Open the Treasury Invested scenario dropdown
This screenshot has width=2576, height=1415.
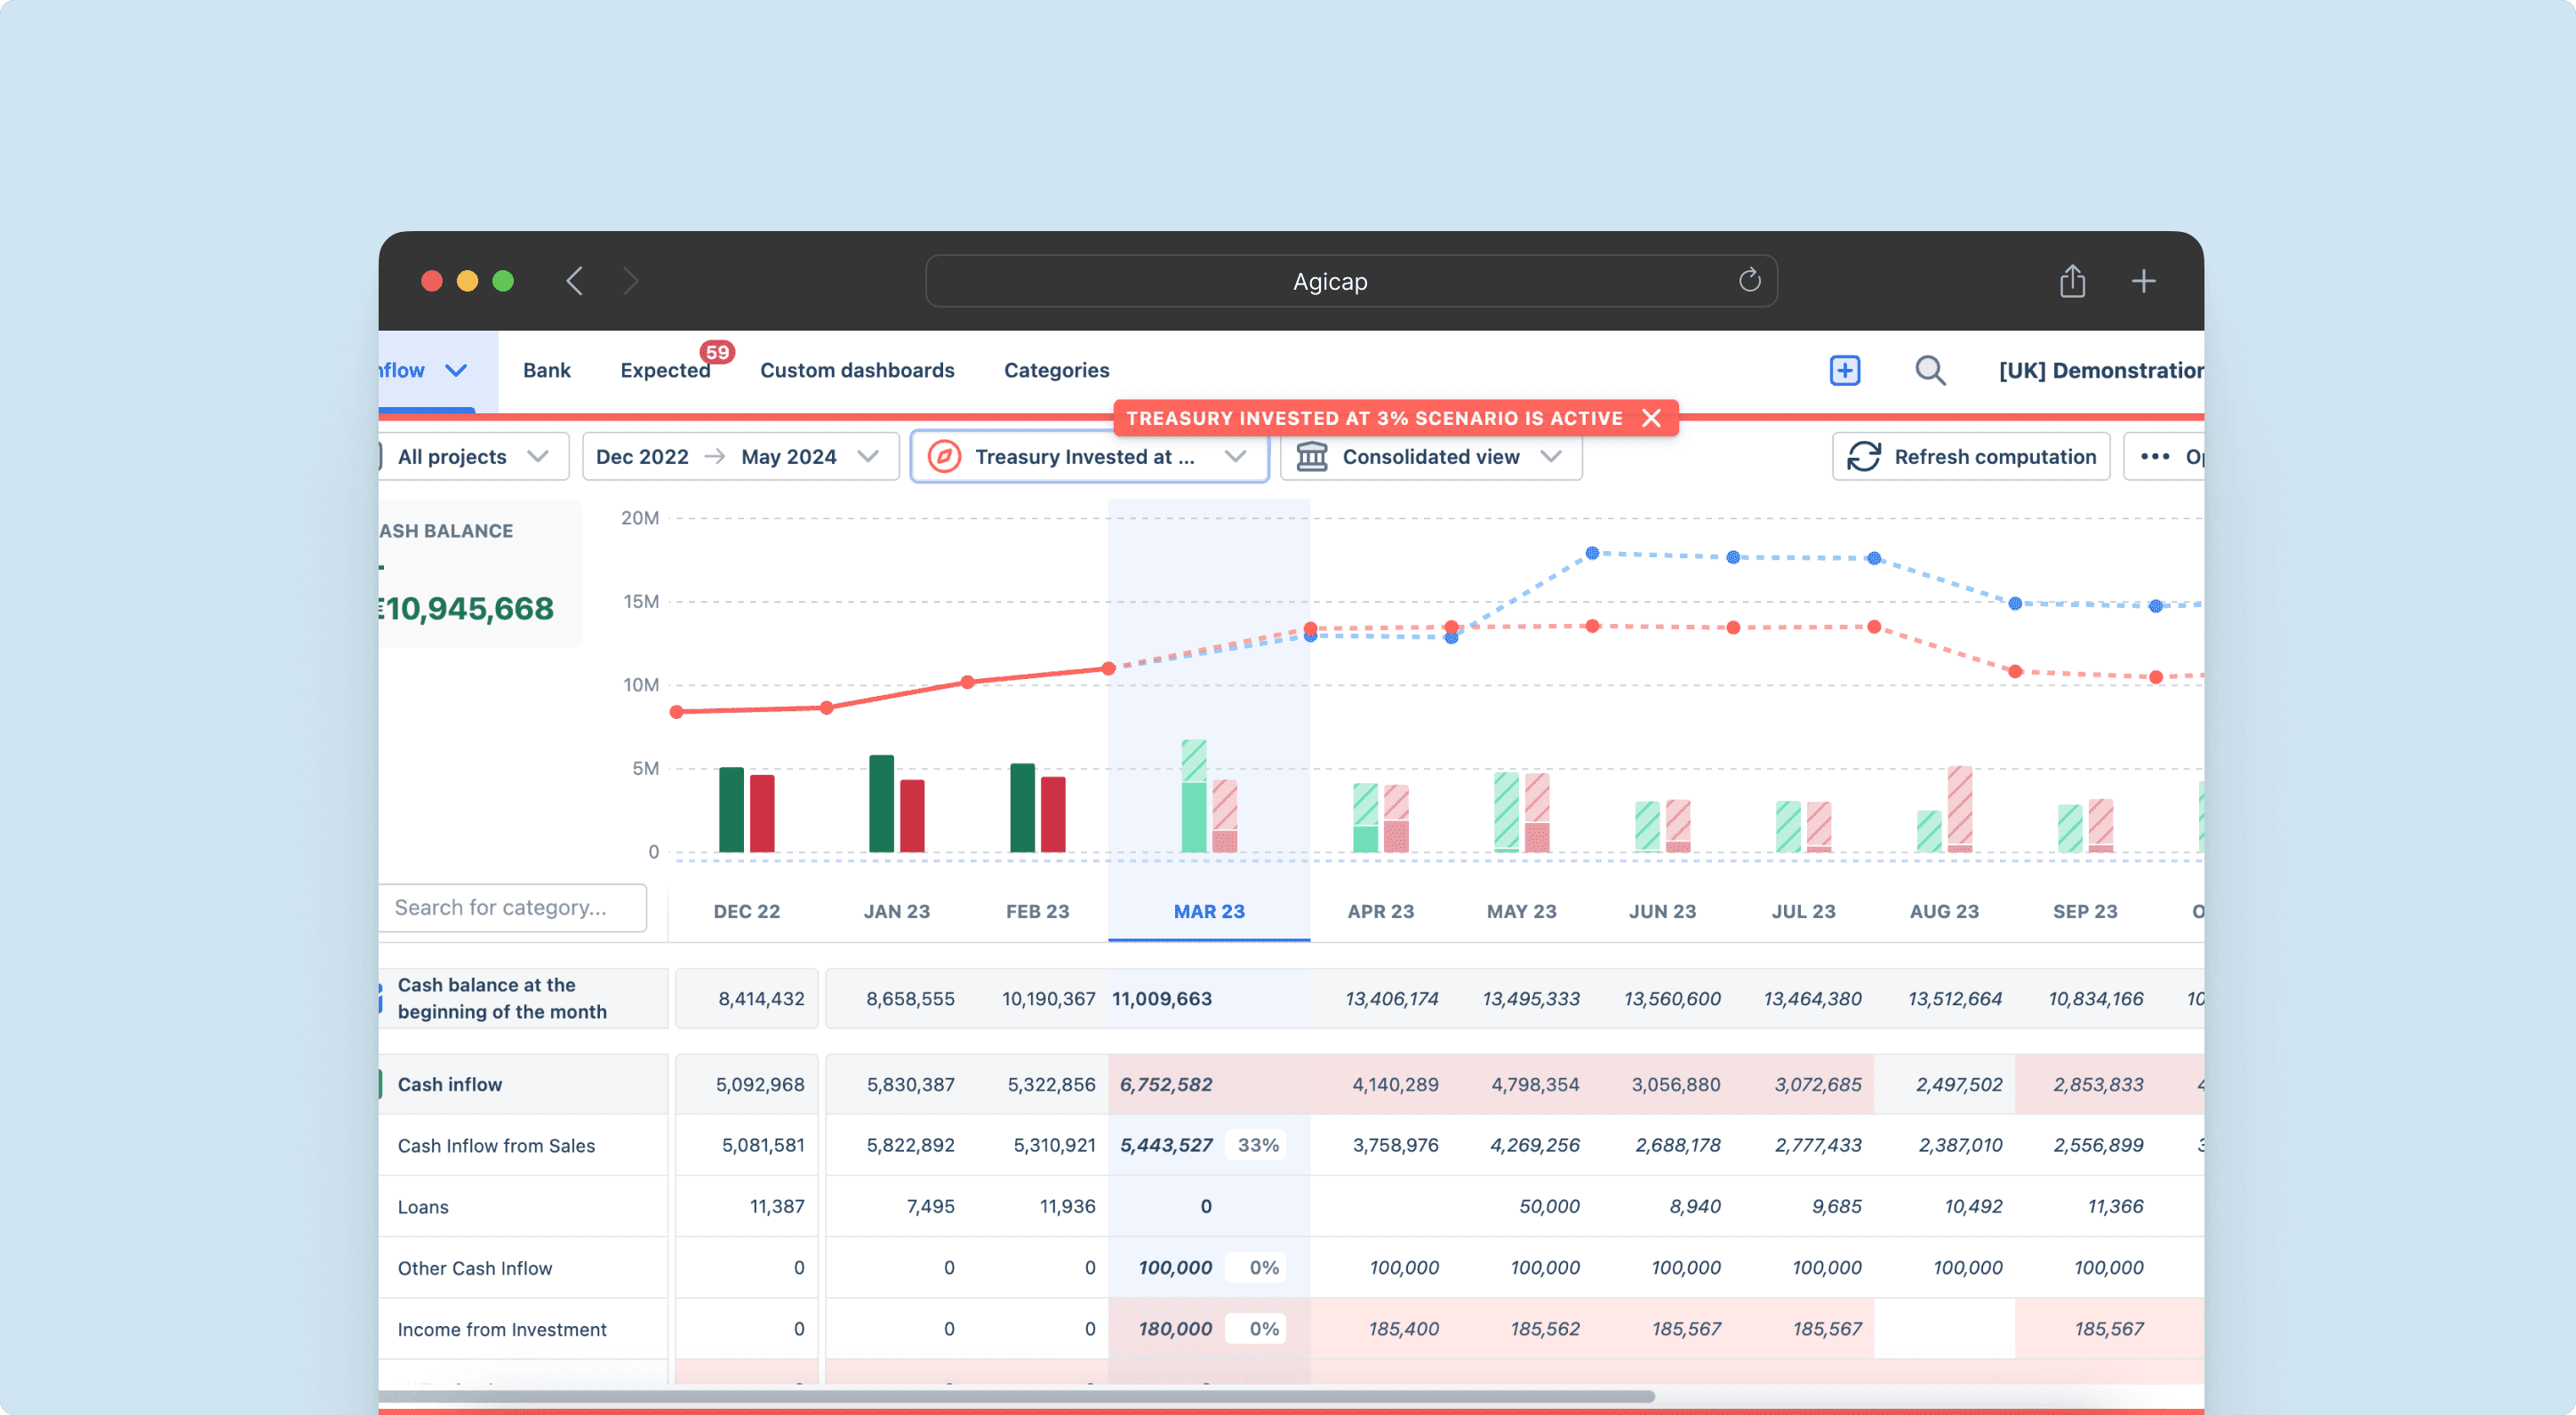coord(1089,457)
